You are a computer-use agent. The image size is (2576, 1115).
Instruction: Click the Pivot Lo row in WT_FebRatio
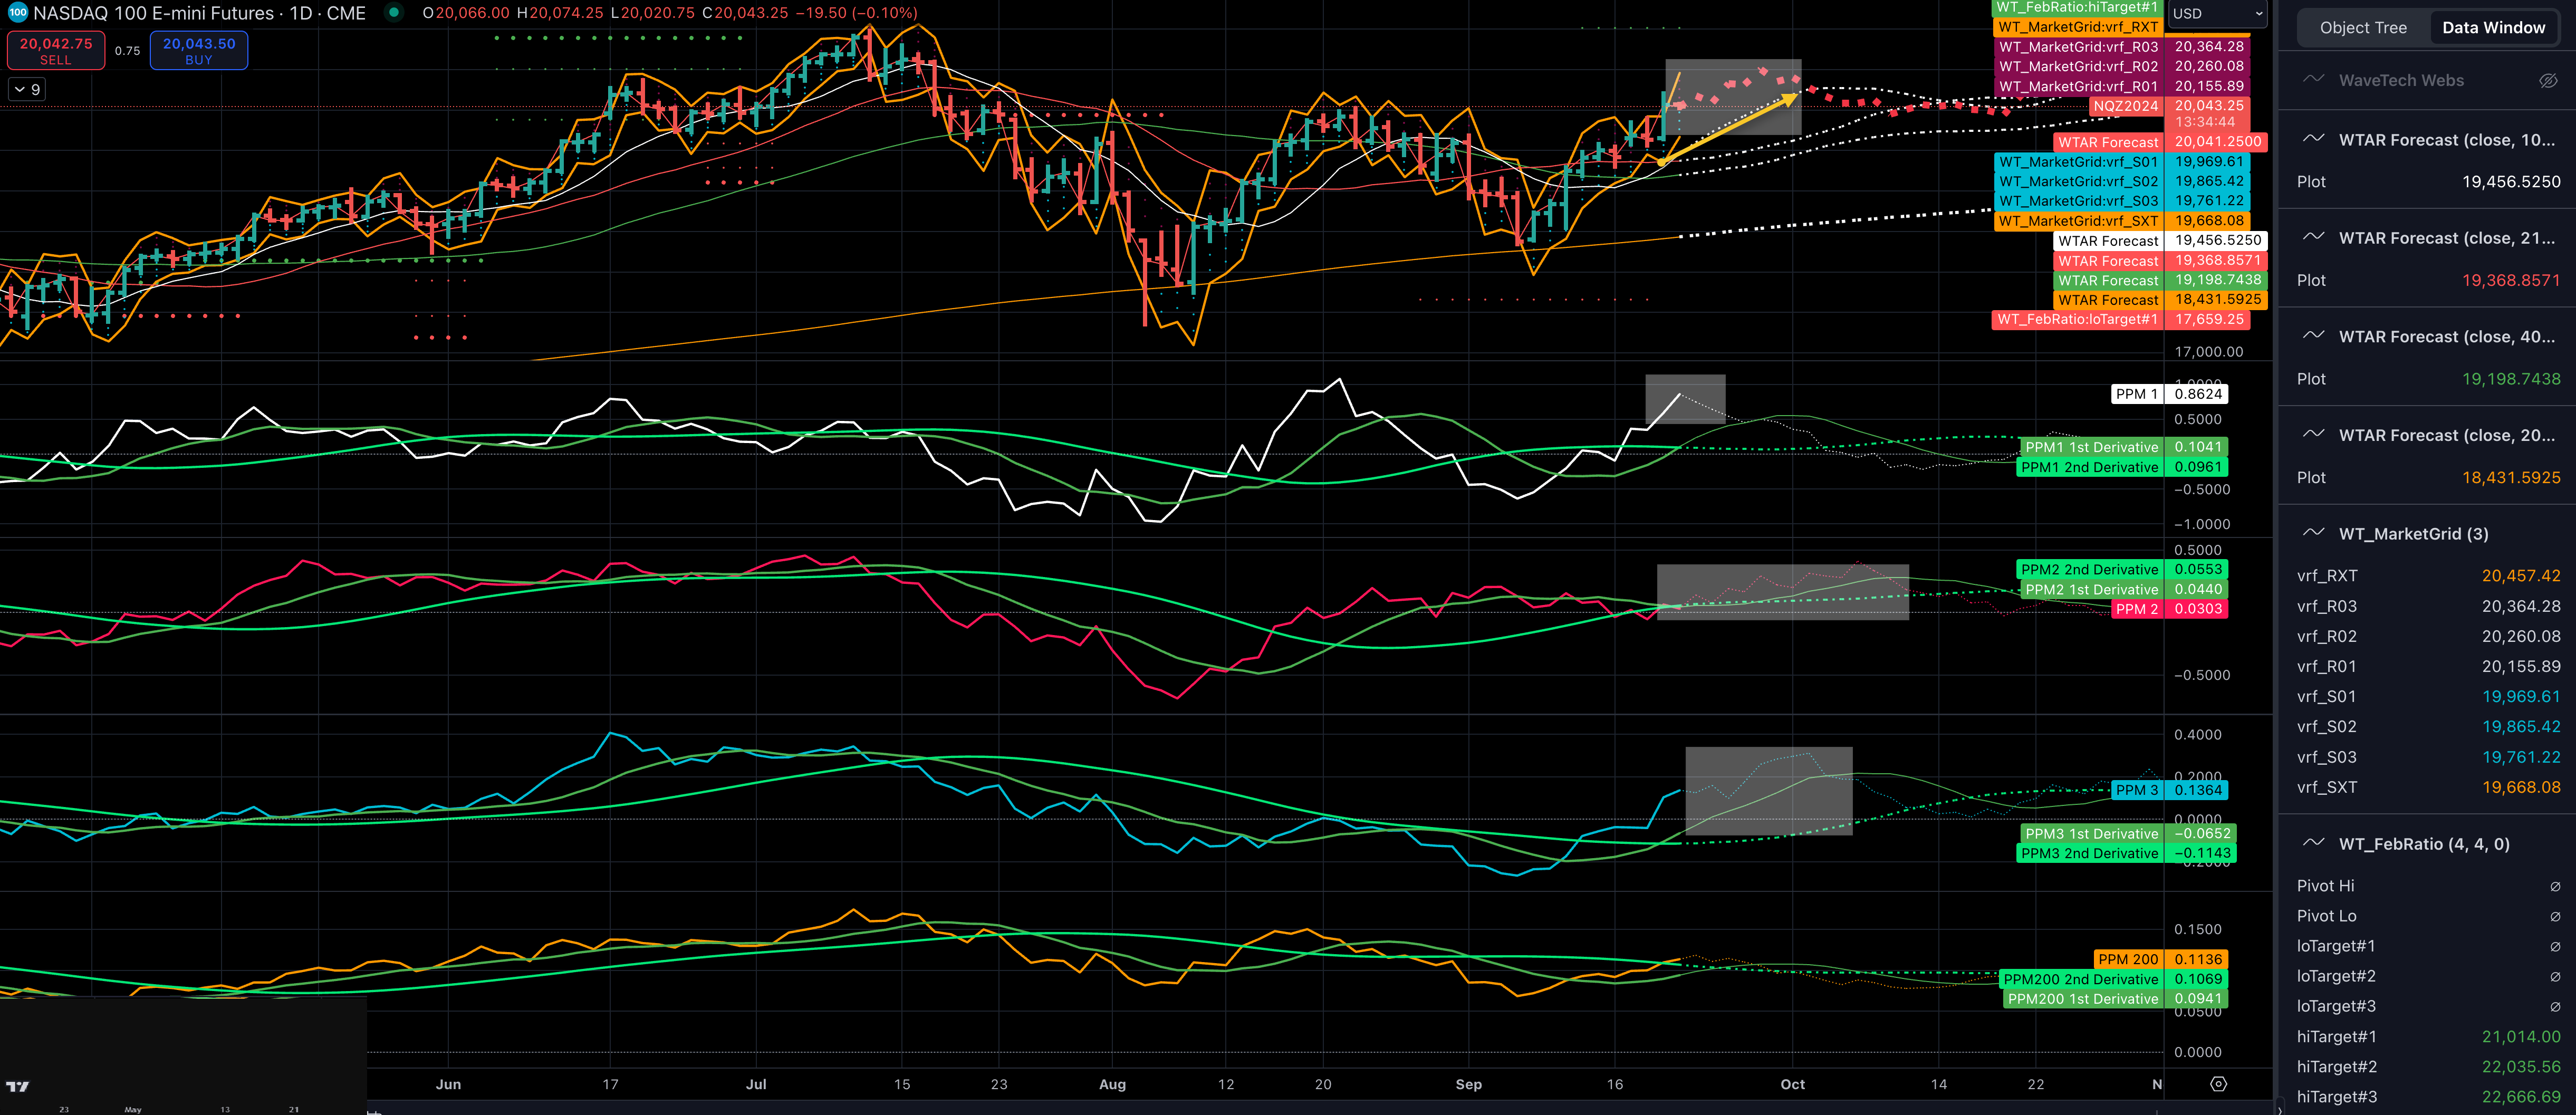pos(2428,916)
